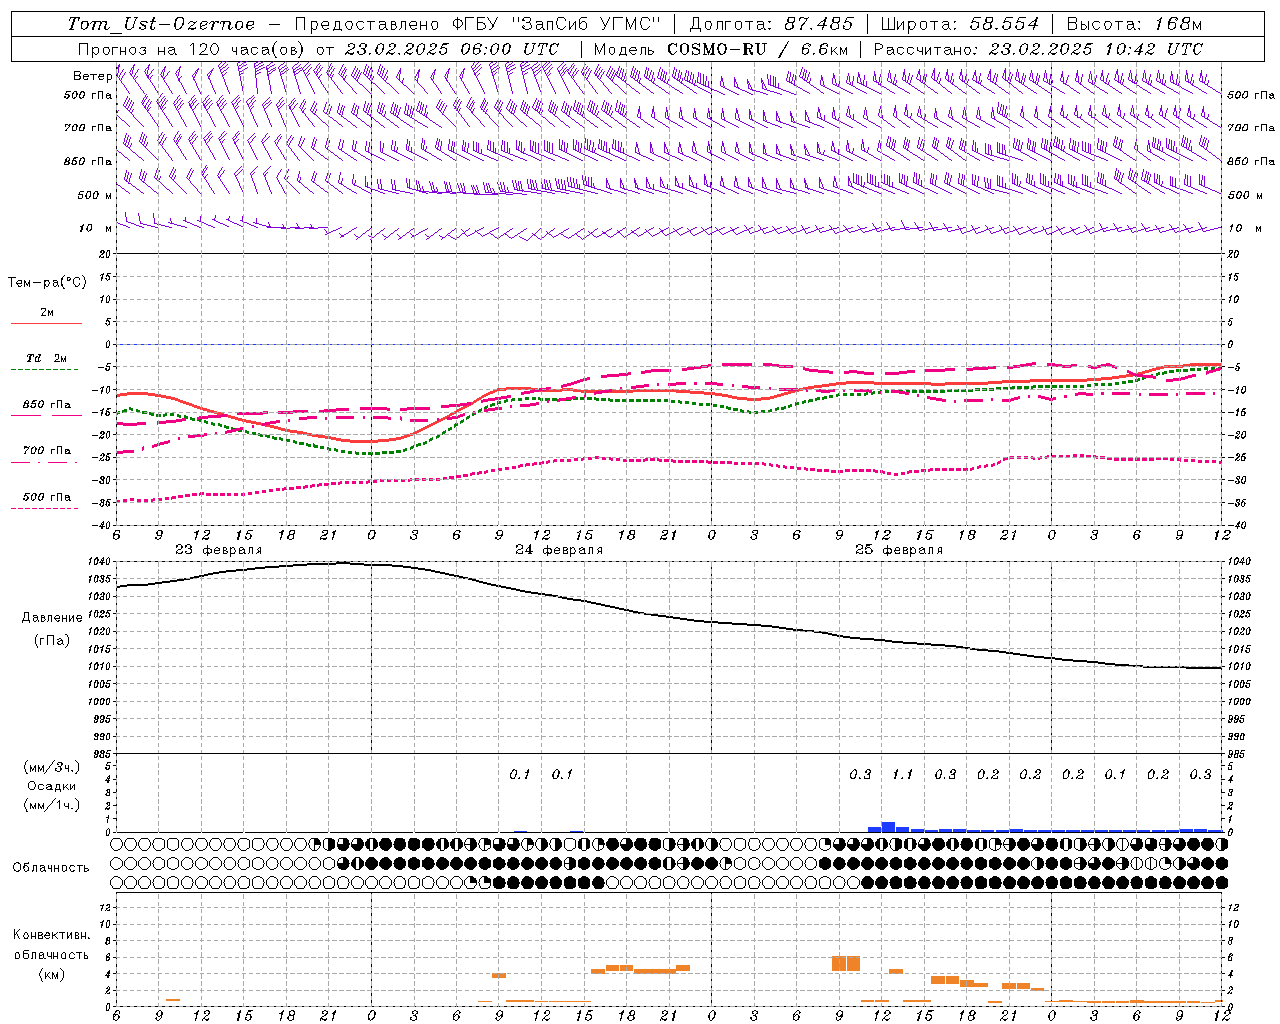
Task: Click the '23 февраля' date label
Action: click(218, 550)
